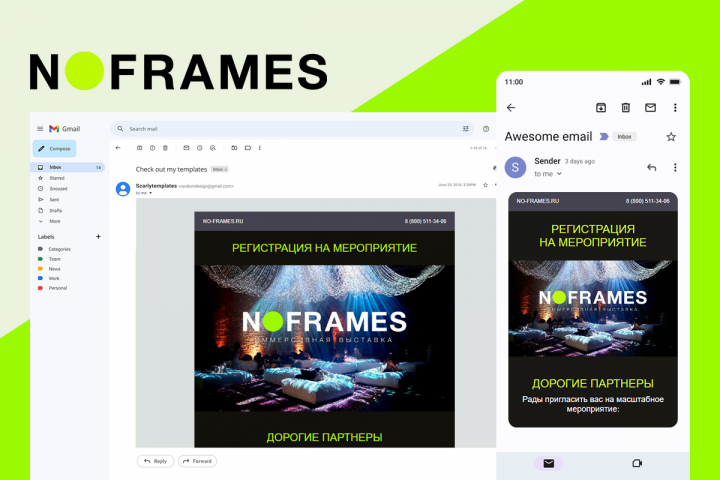The height and width of the screenshot is (480, 720).
Task: Add desktop email to tasks
Action: point(213,148)
